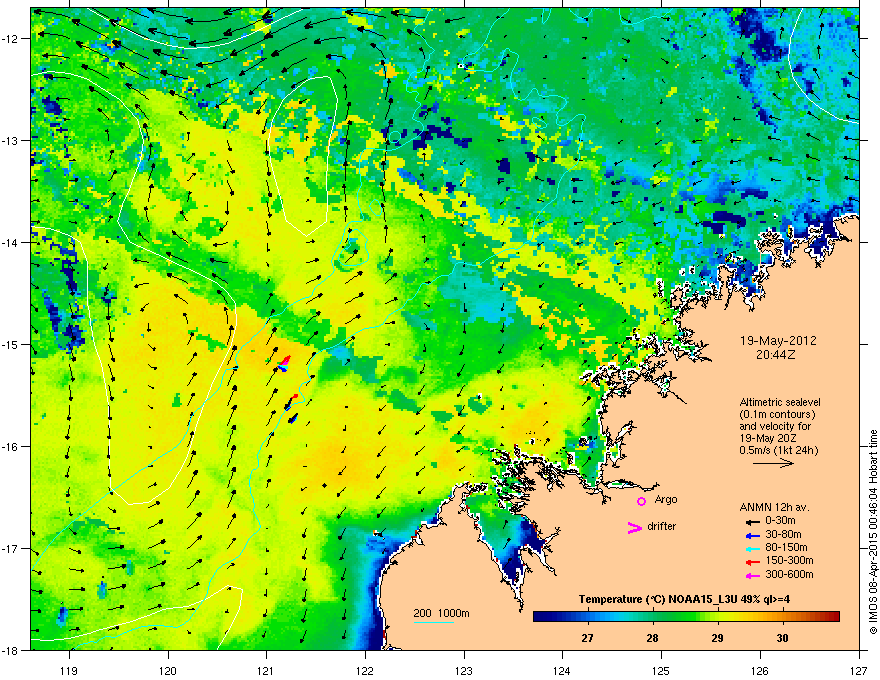Click the 0.5m/s velocity scale arrow

[773, 463]
